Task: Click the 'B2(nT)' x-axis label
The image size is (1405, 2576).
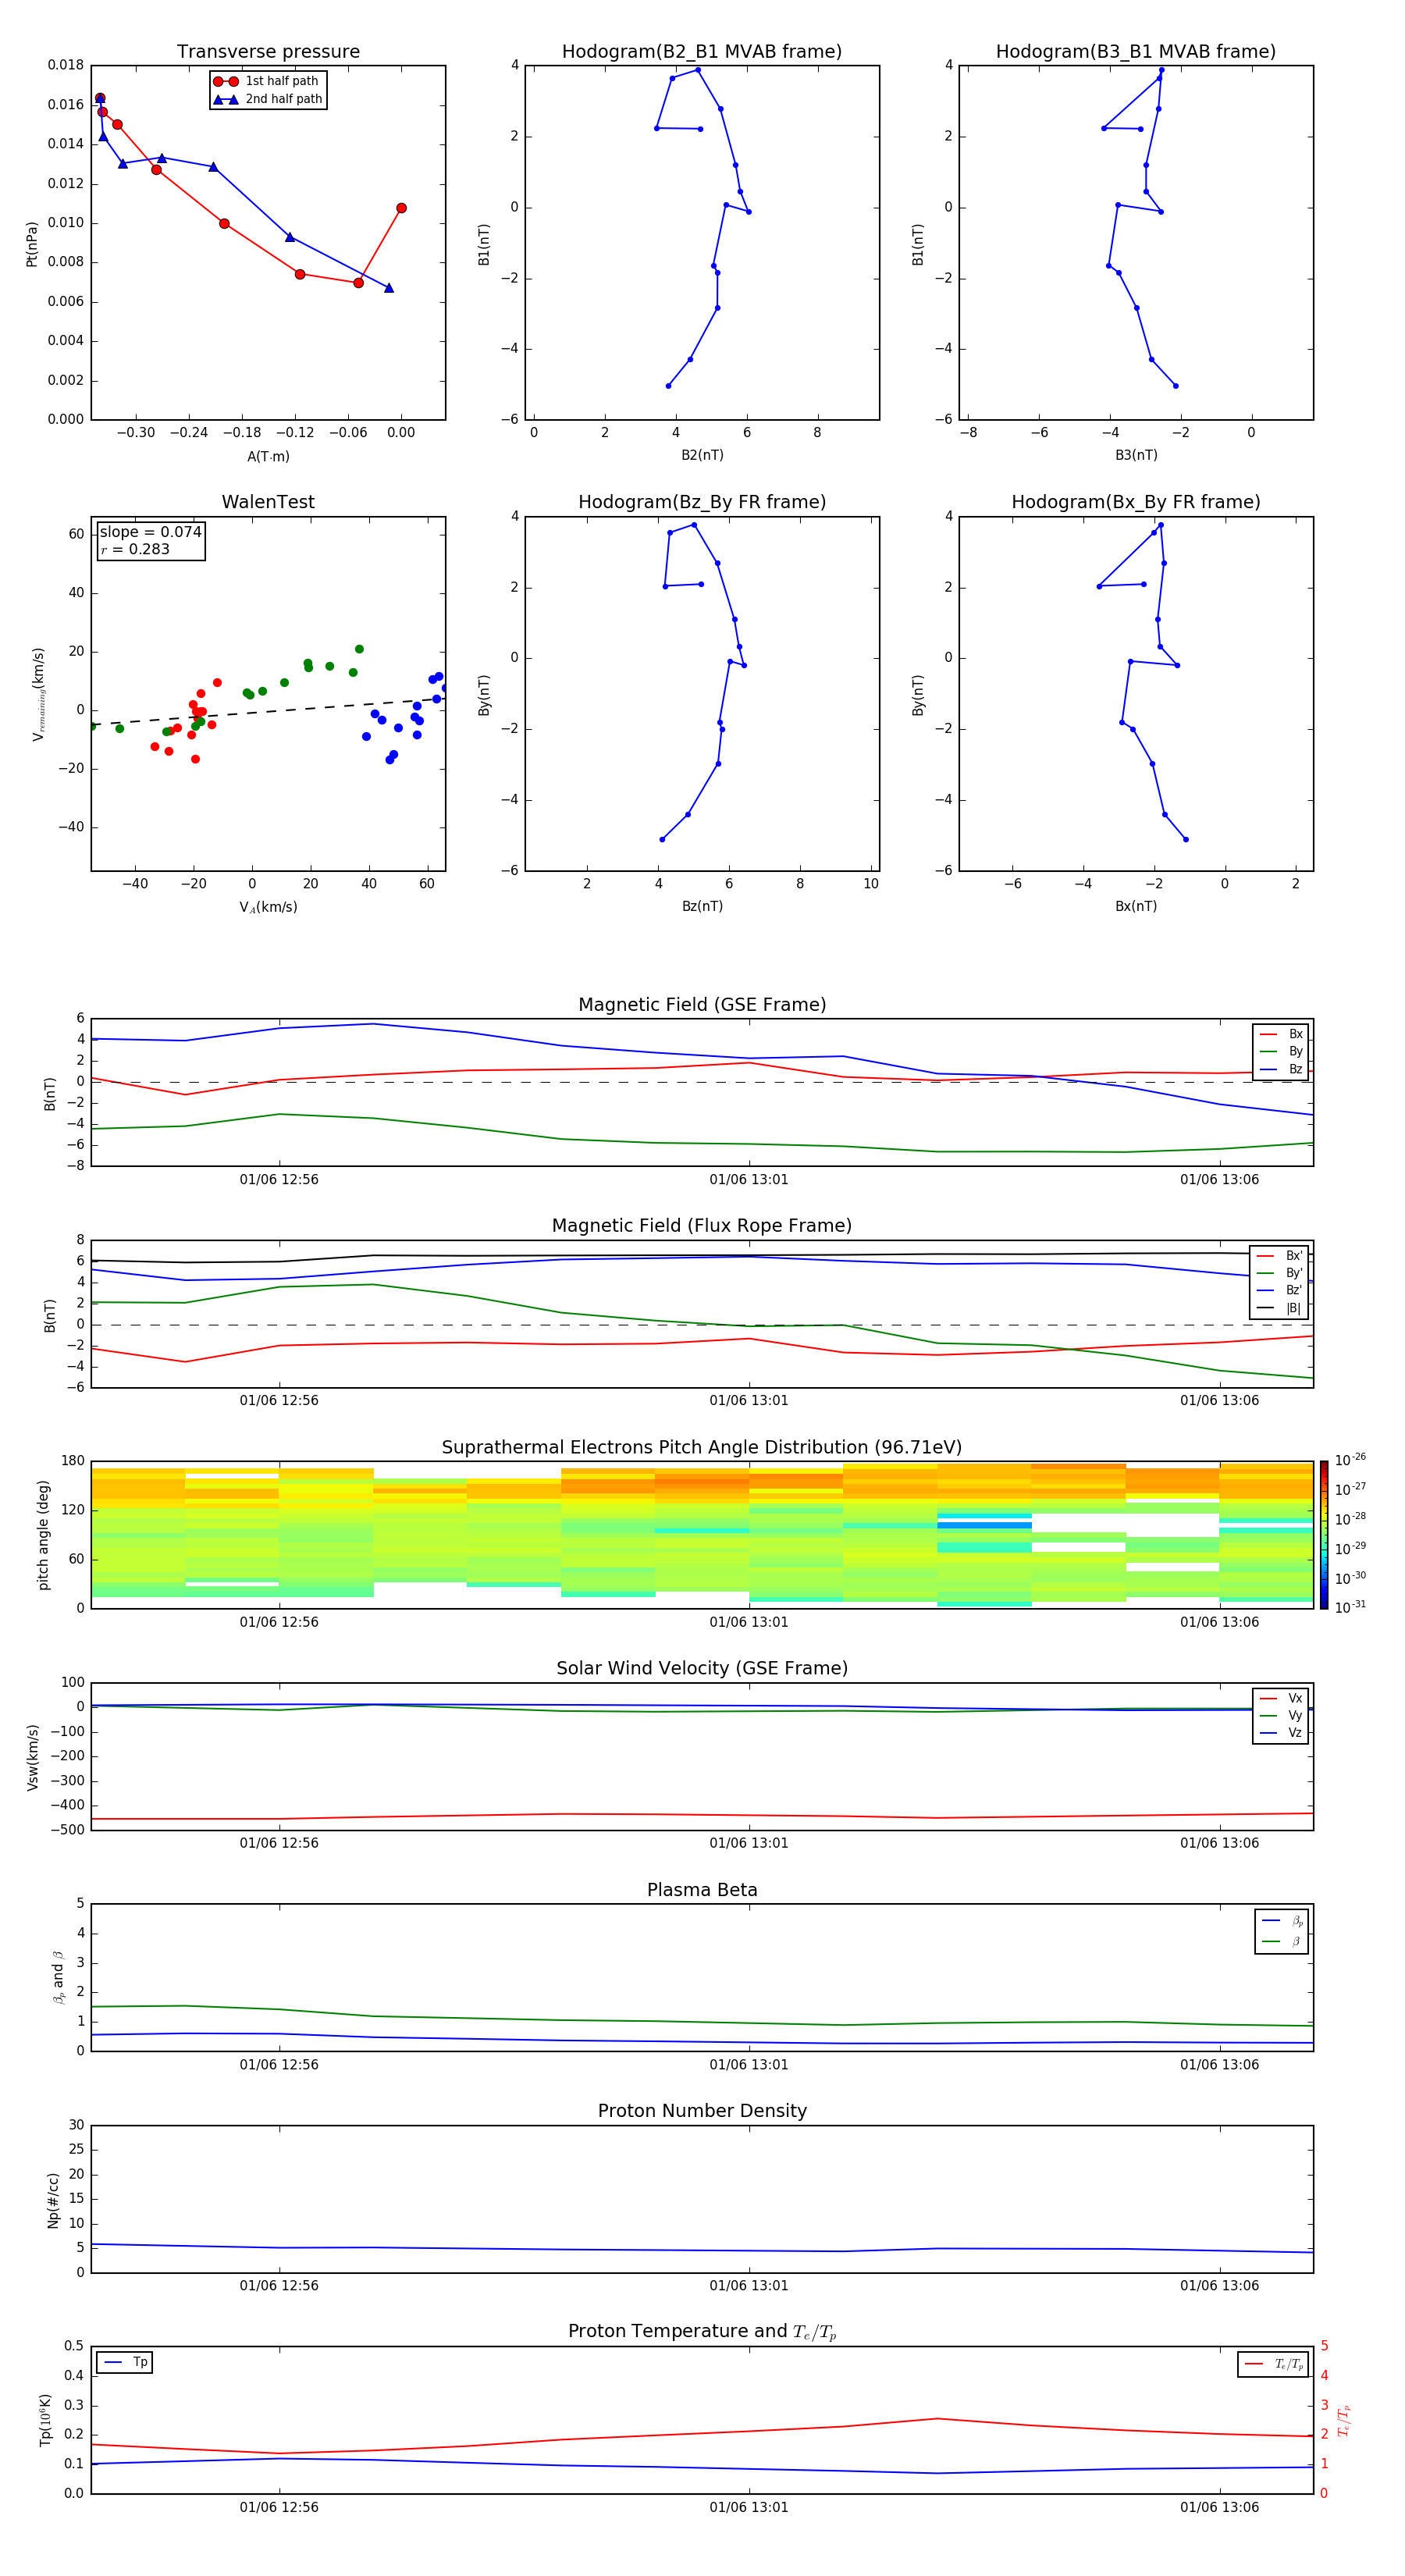Action: pyautogui.click(x=702, y=455)
